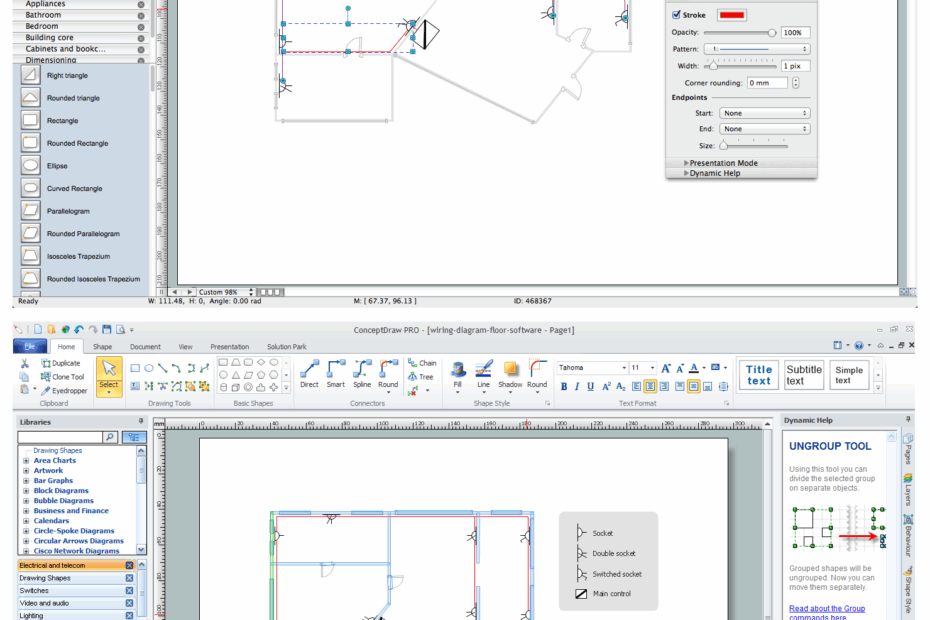
Task: Open the Read about the Group commands link
Action: point(827,608)
